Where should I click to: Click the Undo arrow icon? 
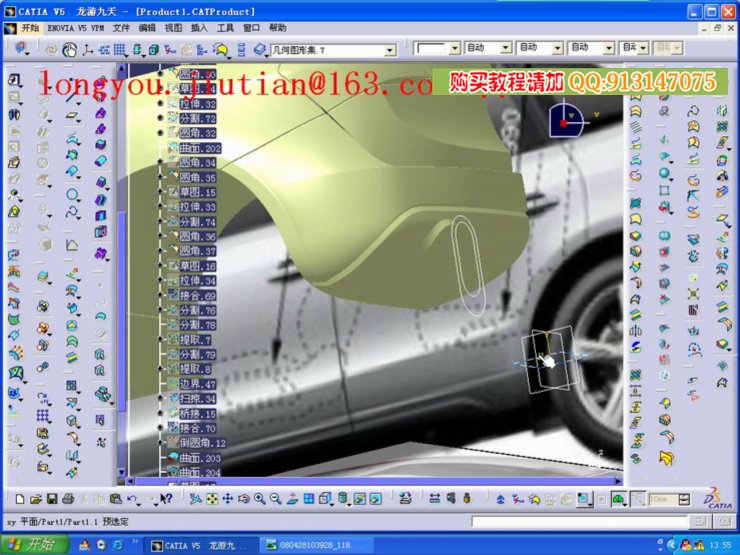[131, 498]
